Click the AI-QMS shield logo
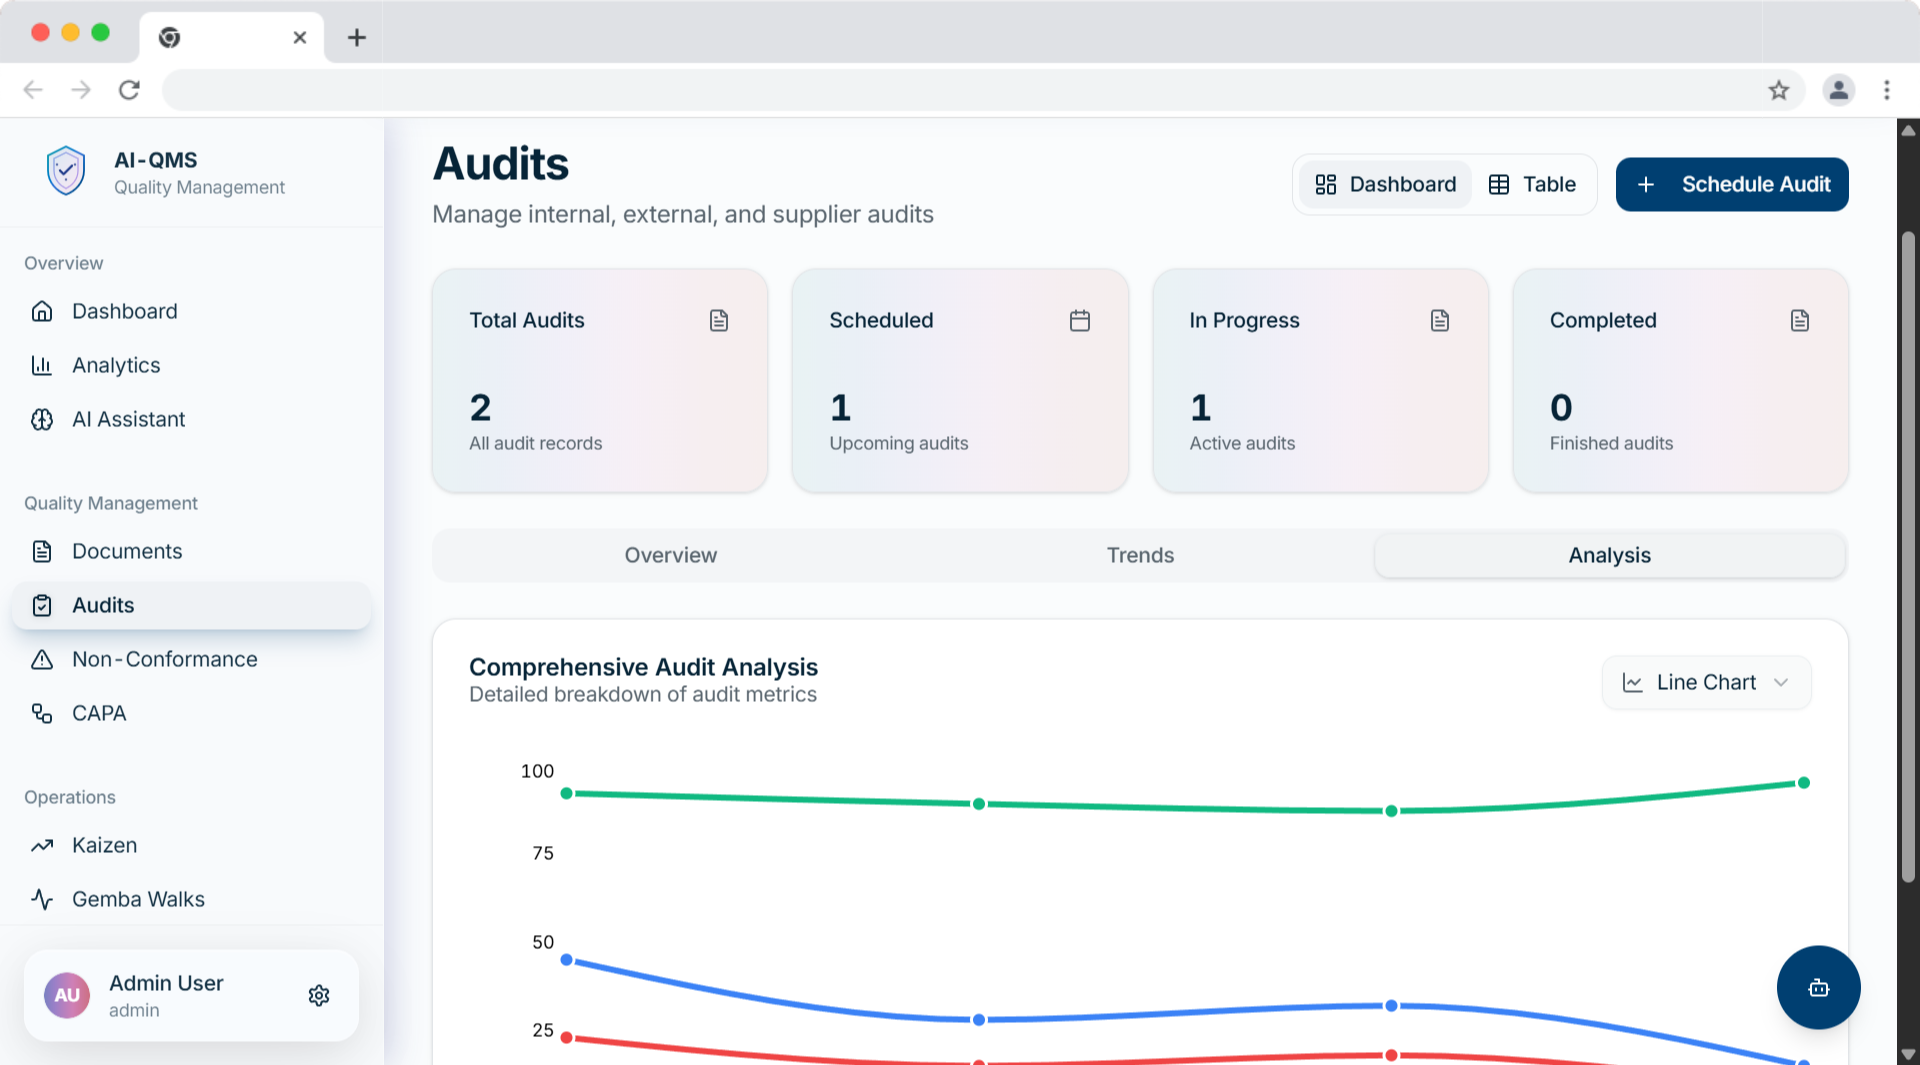 (x=66, y=171)
